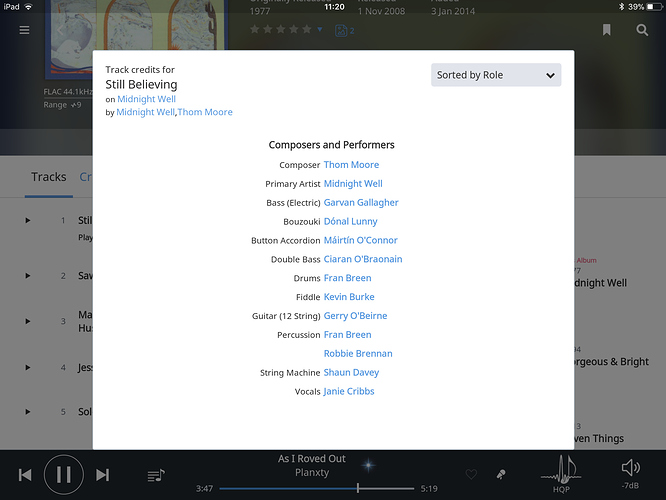This screenshot has width=666, height=500.
Task: Open the hamburger navigation menu
Action: (x=24, y=30)
